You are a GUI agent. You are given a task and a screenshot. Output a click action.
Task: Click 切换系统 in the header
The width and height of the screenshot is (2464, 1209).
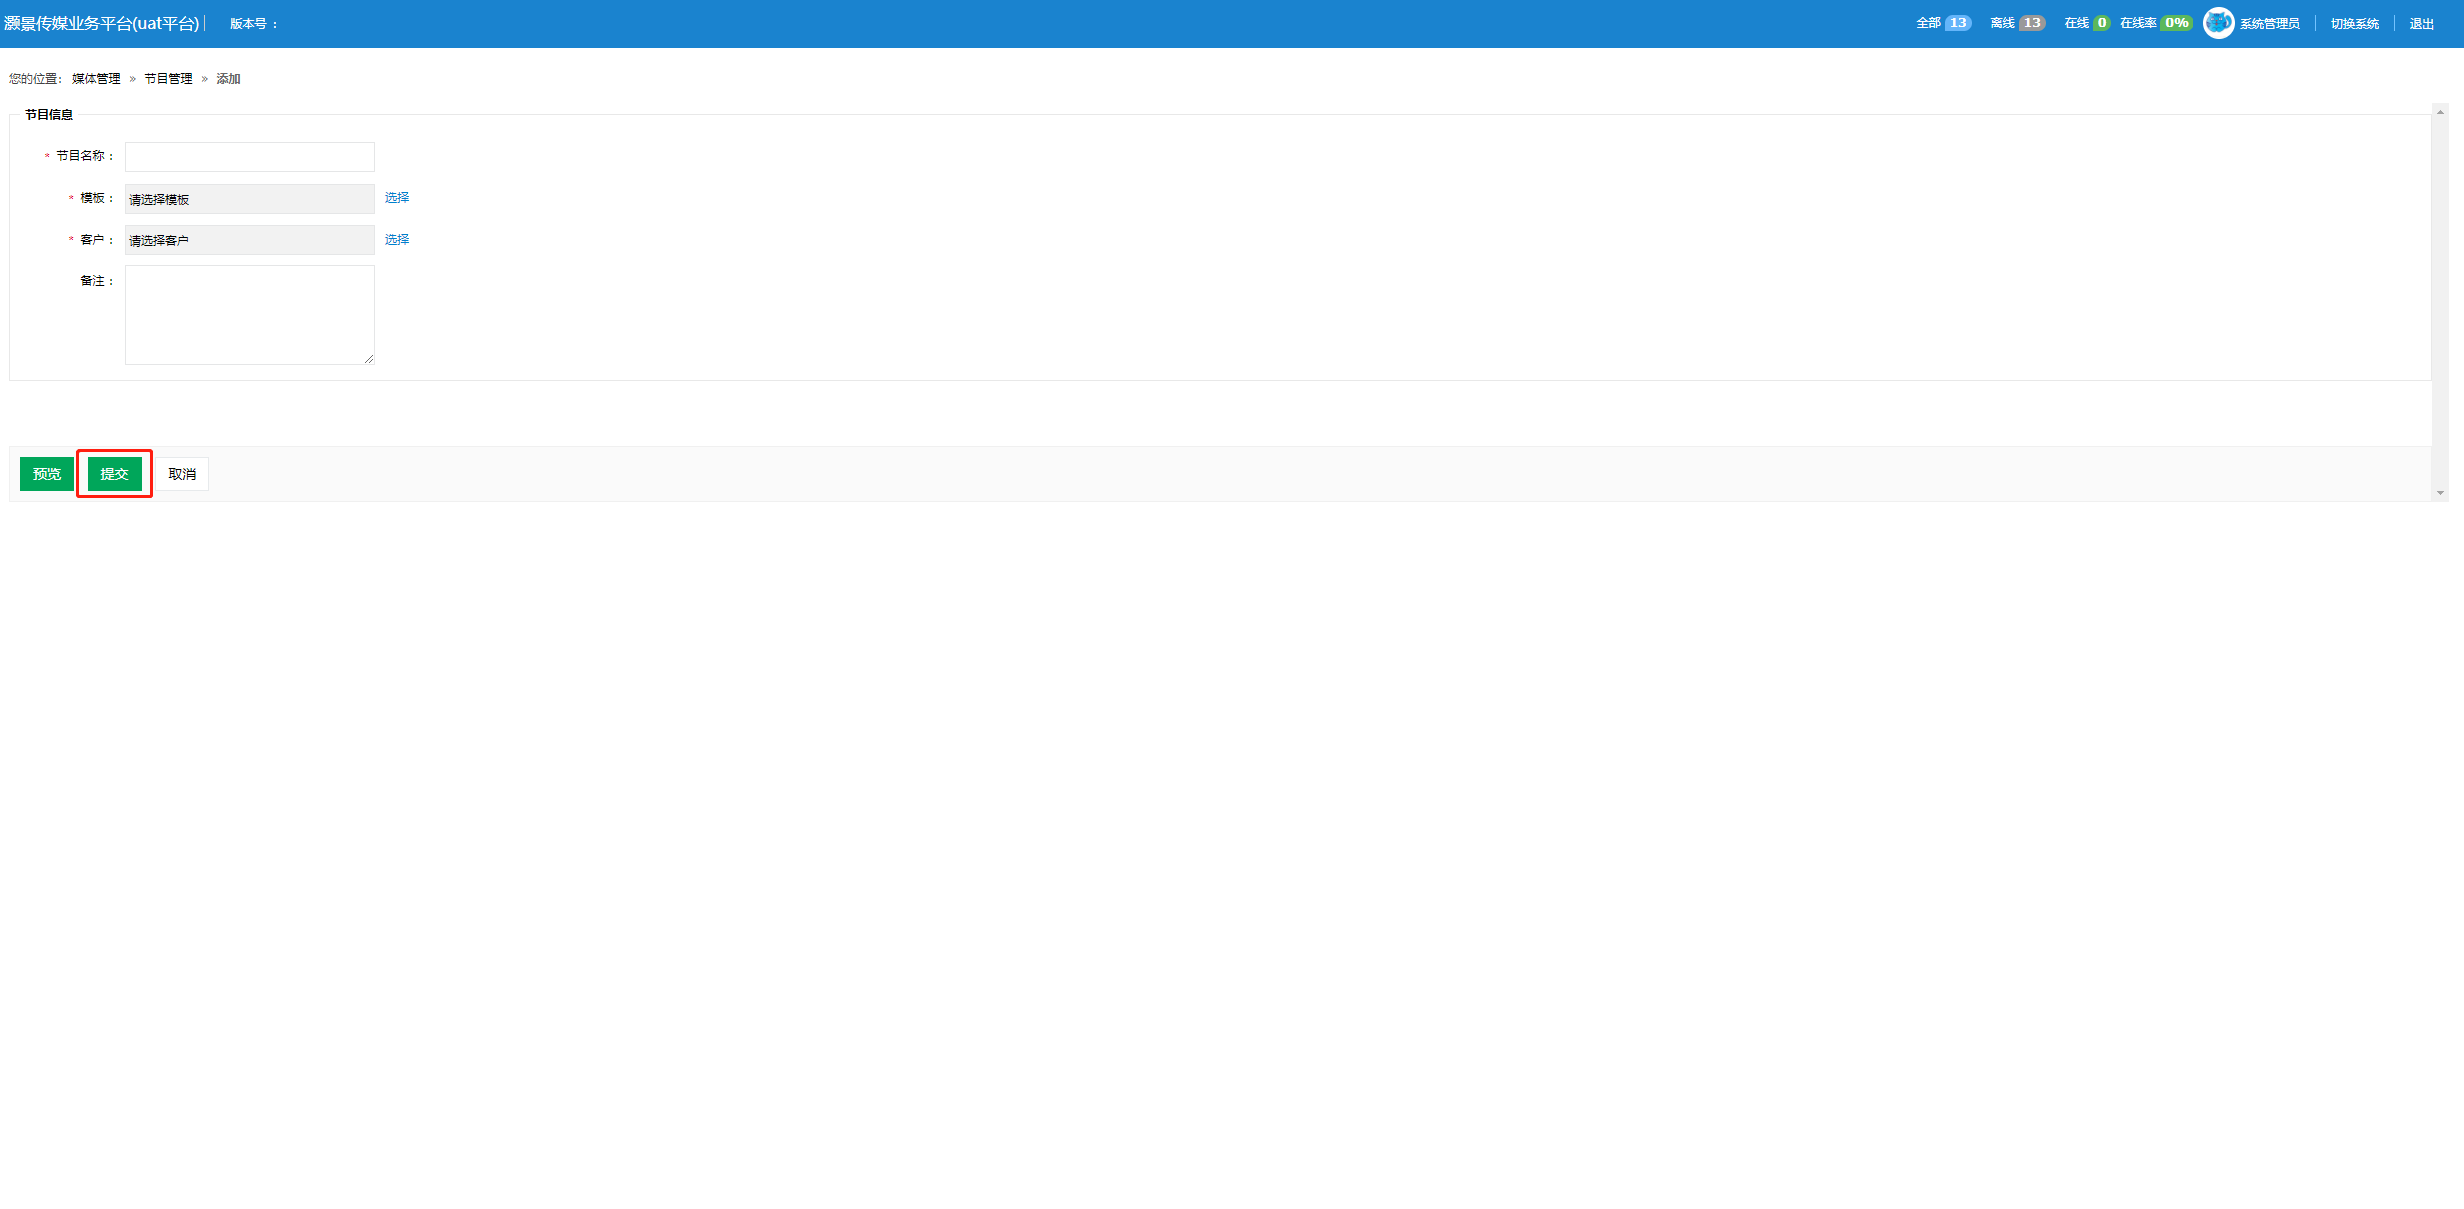[2355, 24]
